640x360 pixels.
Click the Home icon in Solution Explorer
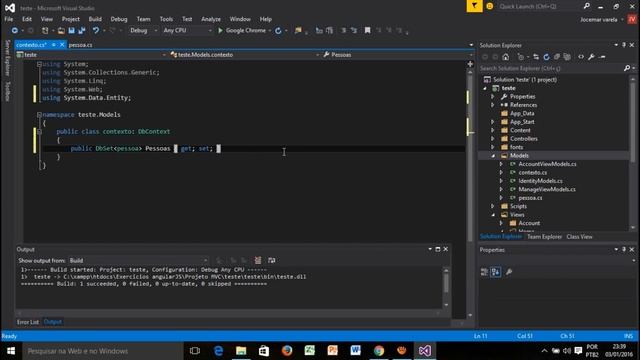506,57
